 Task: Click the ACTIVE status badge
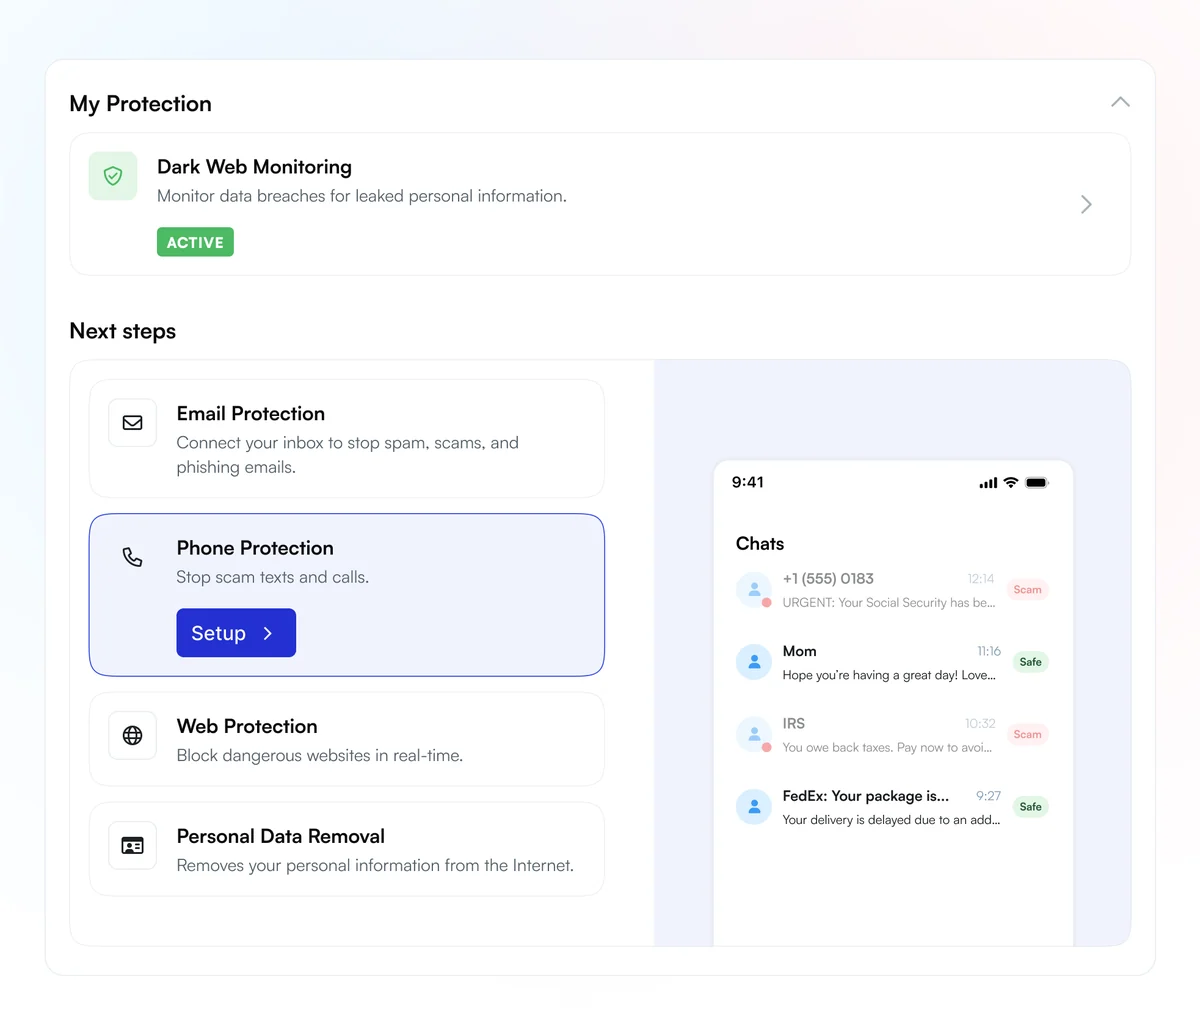tap(195, 242)
